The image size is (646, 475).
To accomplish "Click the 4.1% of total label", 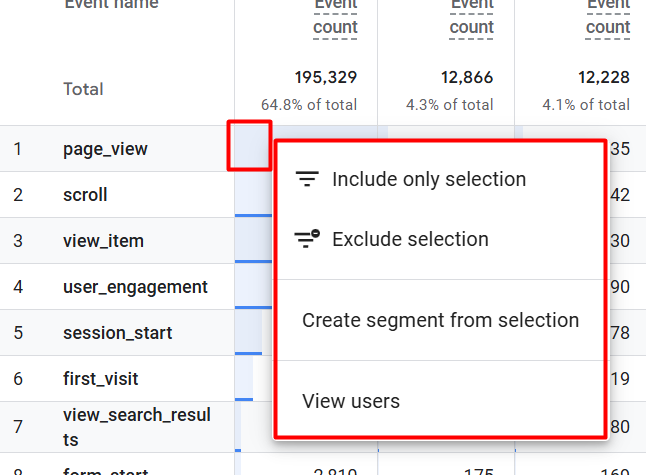I will point(586,105).
